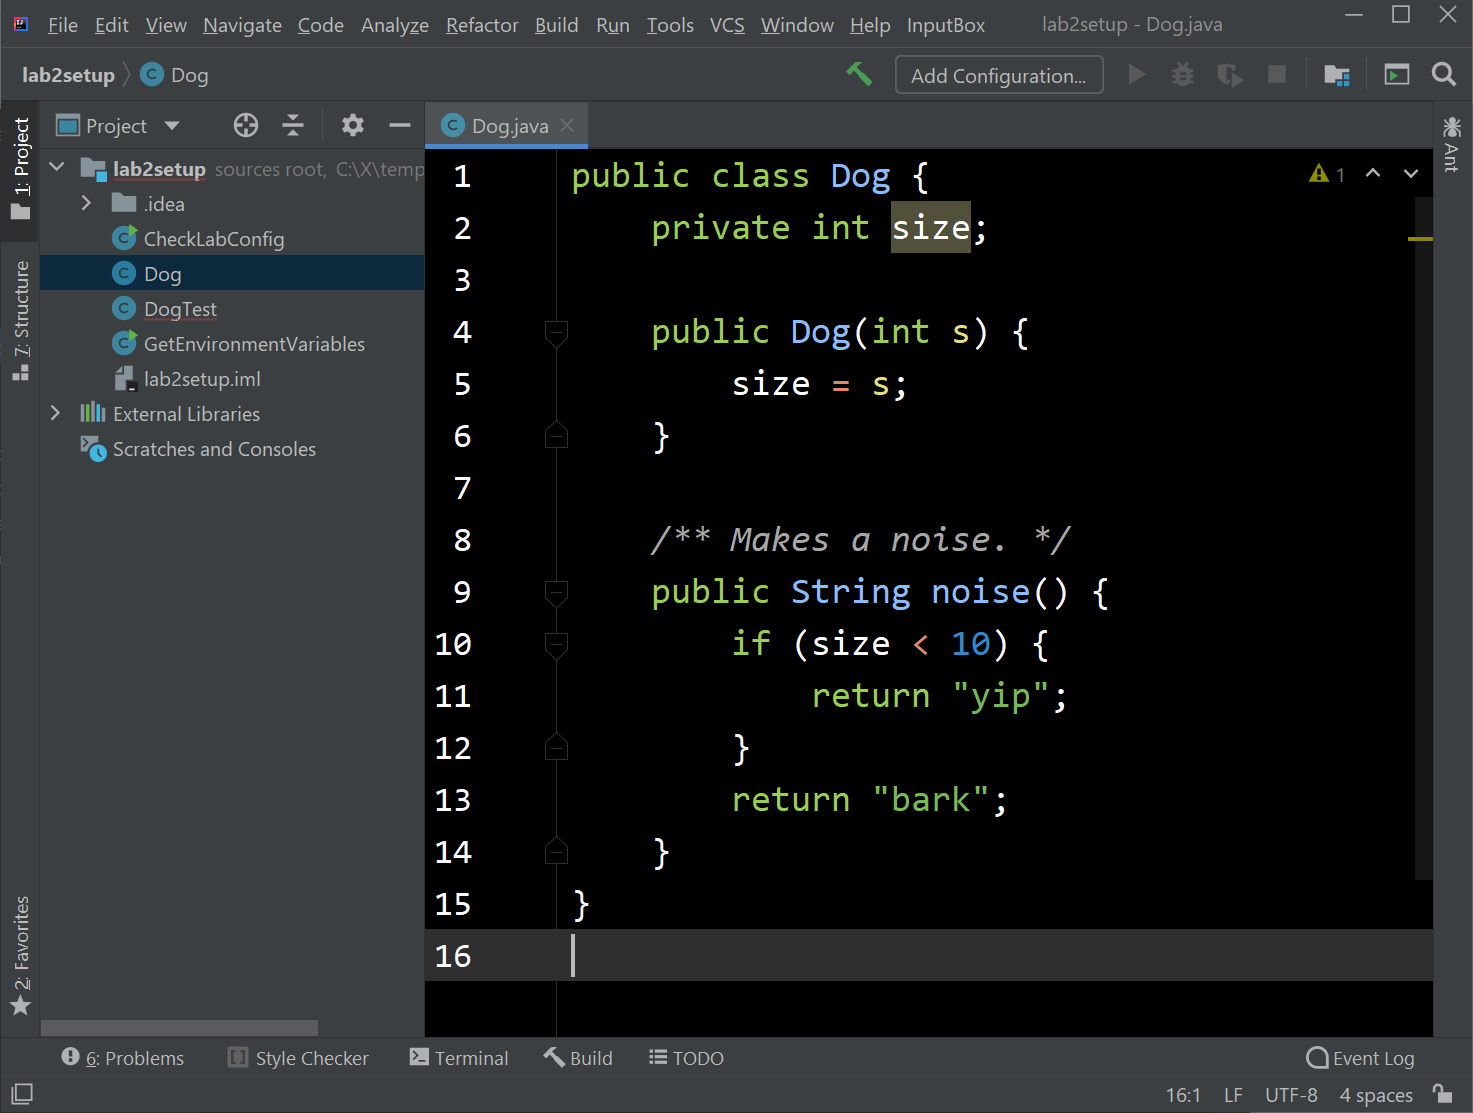Fold the noise() method at line 9

coord(556,592)
